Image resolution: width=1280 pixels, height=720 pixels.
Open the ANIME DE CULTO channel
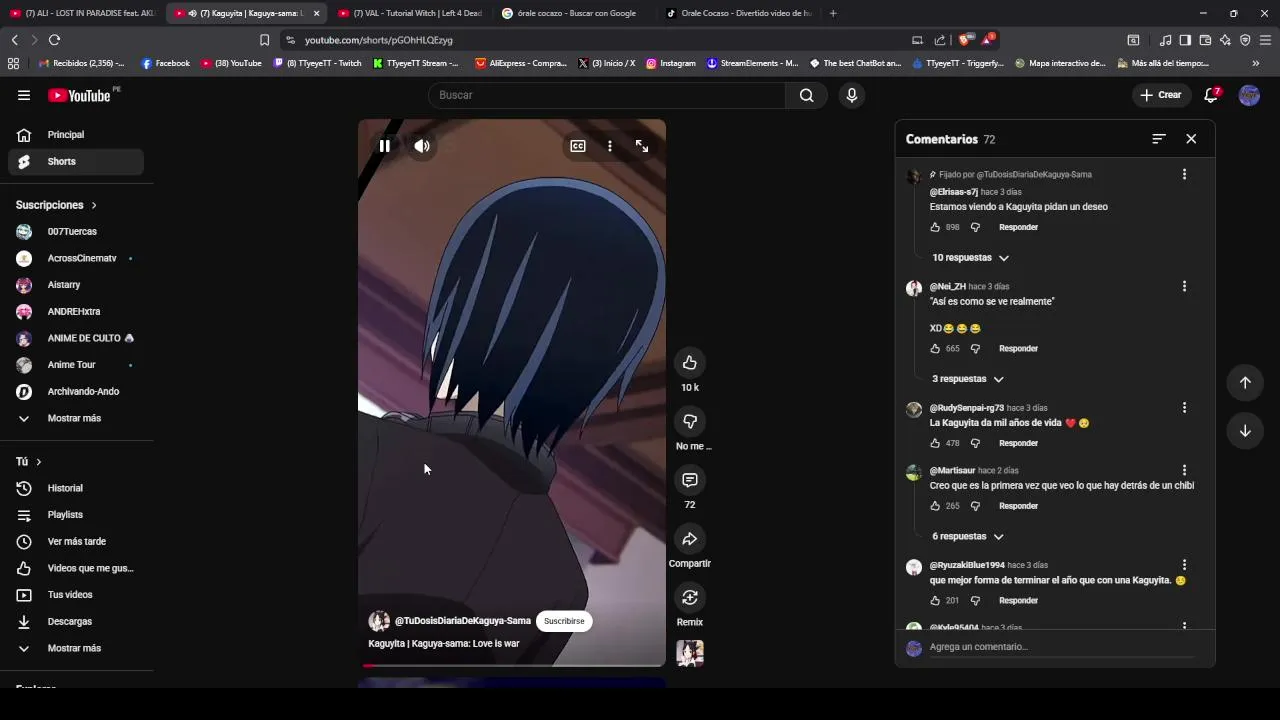tap(76, 338)
